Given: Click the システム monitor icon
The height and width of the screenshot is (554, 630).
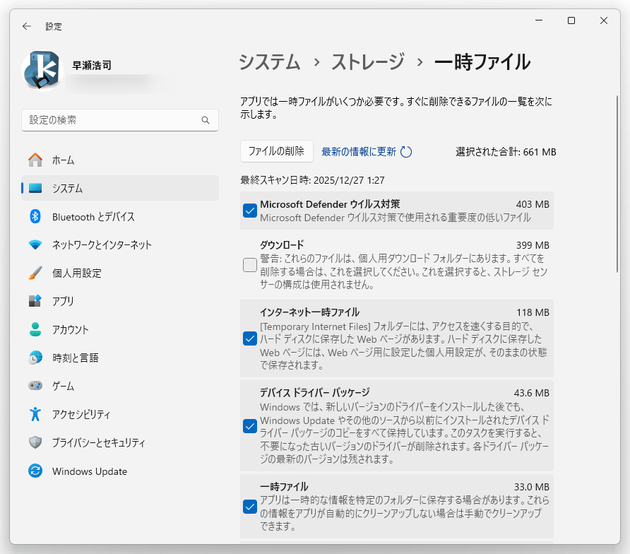Looking at the screenshot, I should tap(35, 188).
